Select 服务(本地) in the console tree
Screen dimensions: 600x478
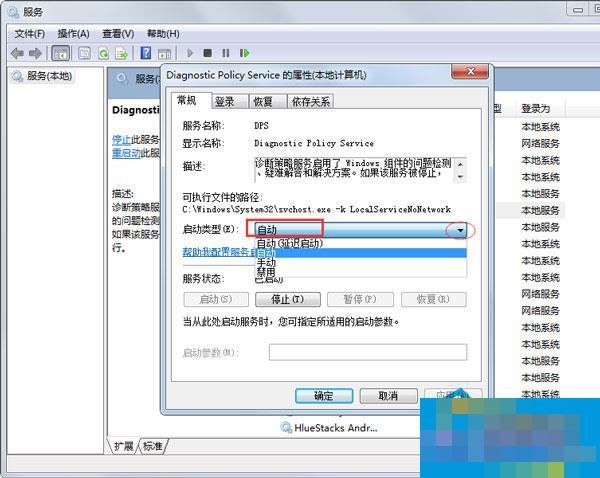(x=42, y=76)
